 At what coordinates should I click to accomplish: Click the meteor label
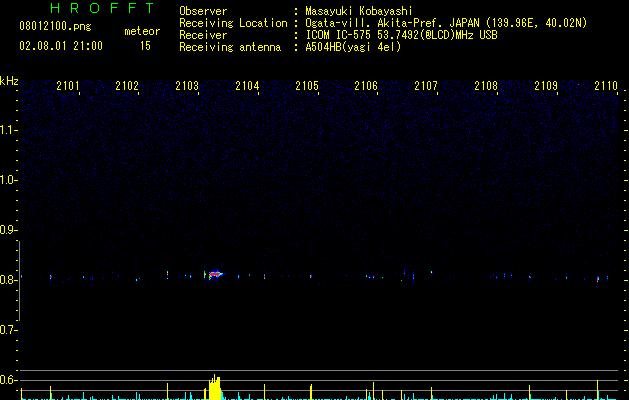[x=142, y=31]
